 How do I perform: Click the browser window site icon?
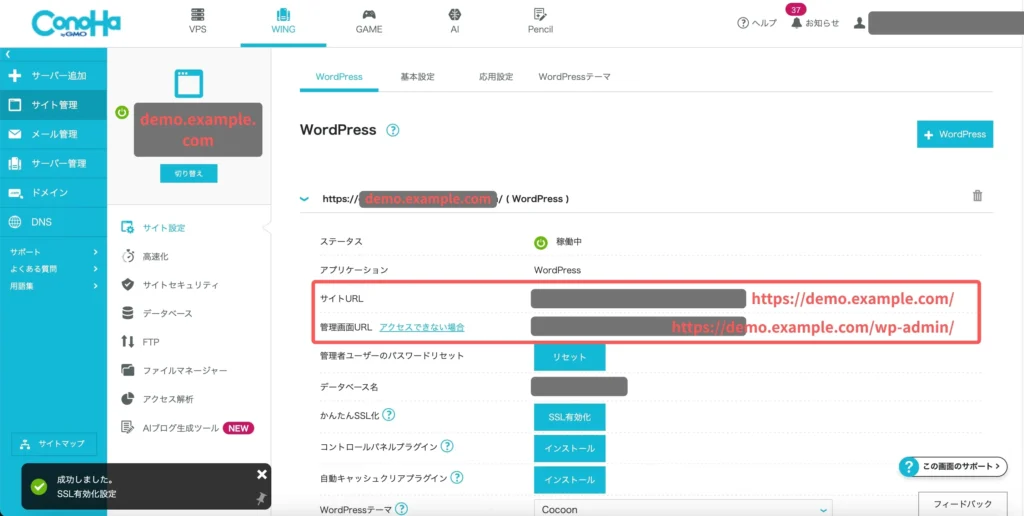pos(189,84)
